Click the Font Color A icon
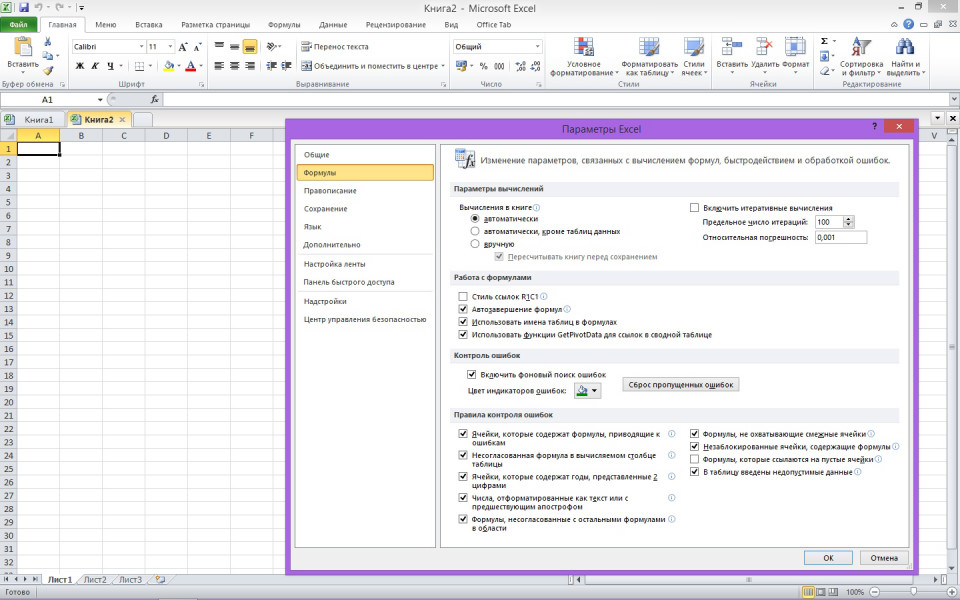960x600 pixels. tap(190, 66)
